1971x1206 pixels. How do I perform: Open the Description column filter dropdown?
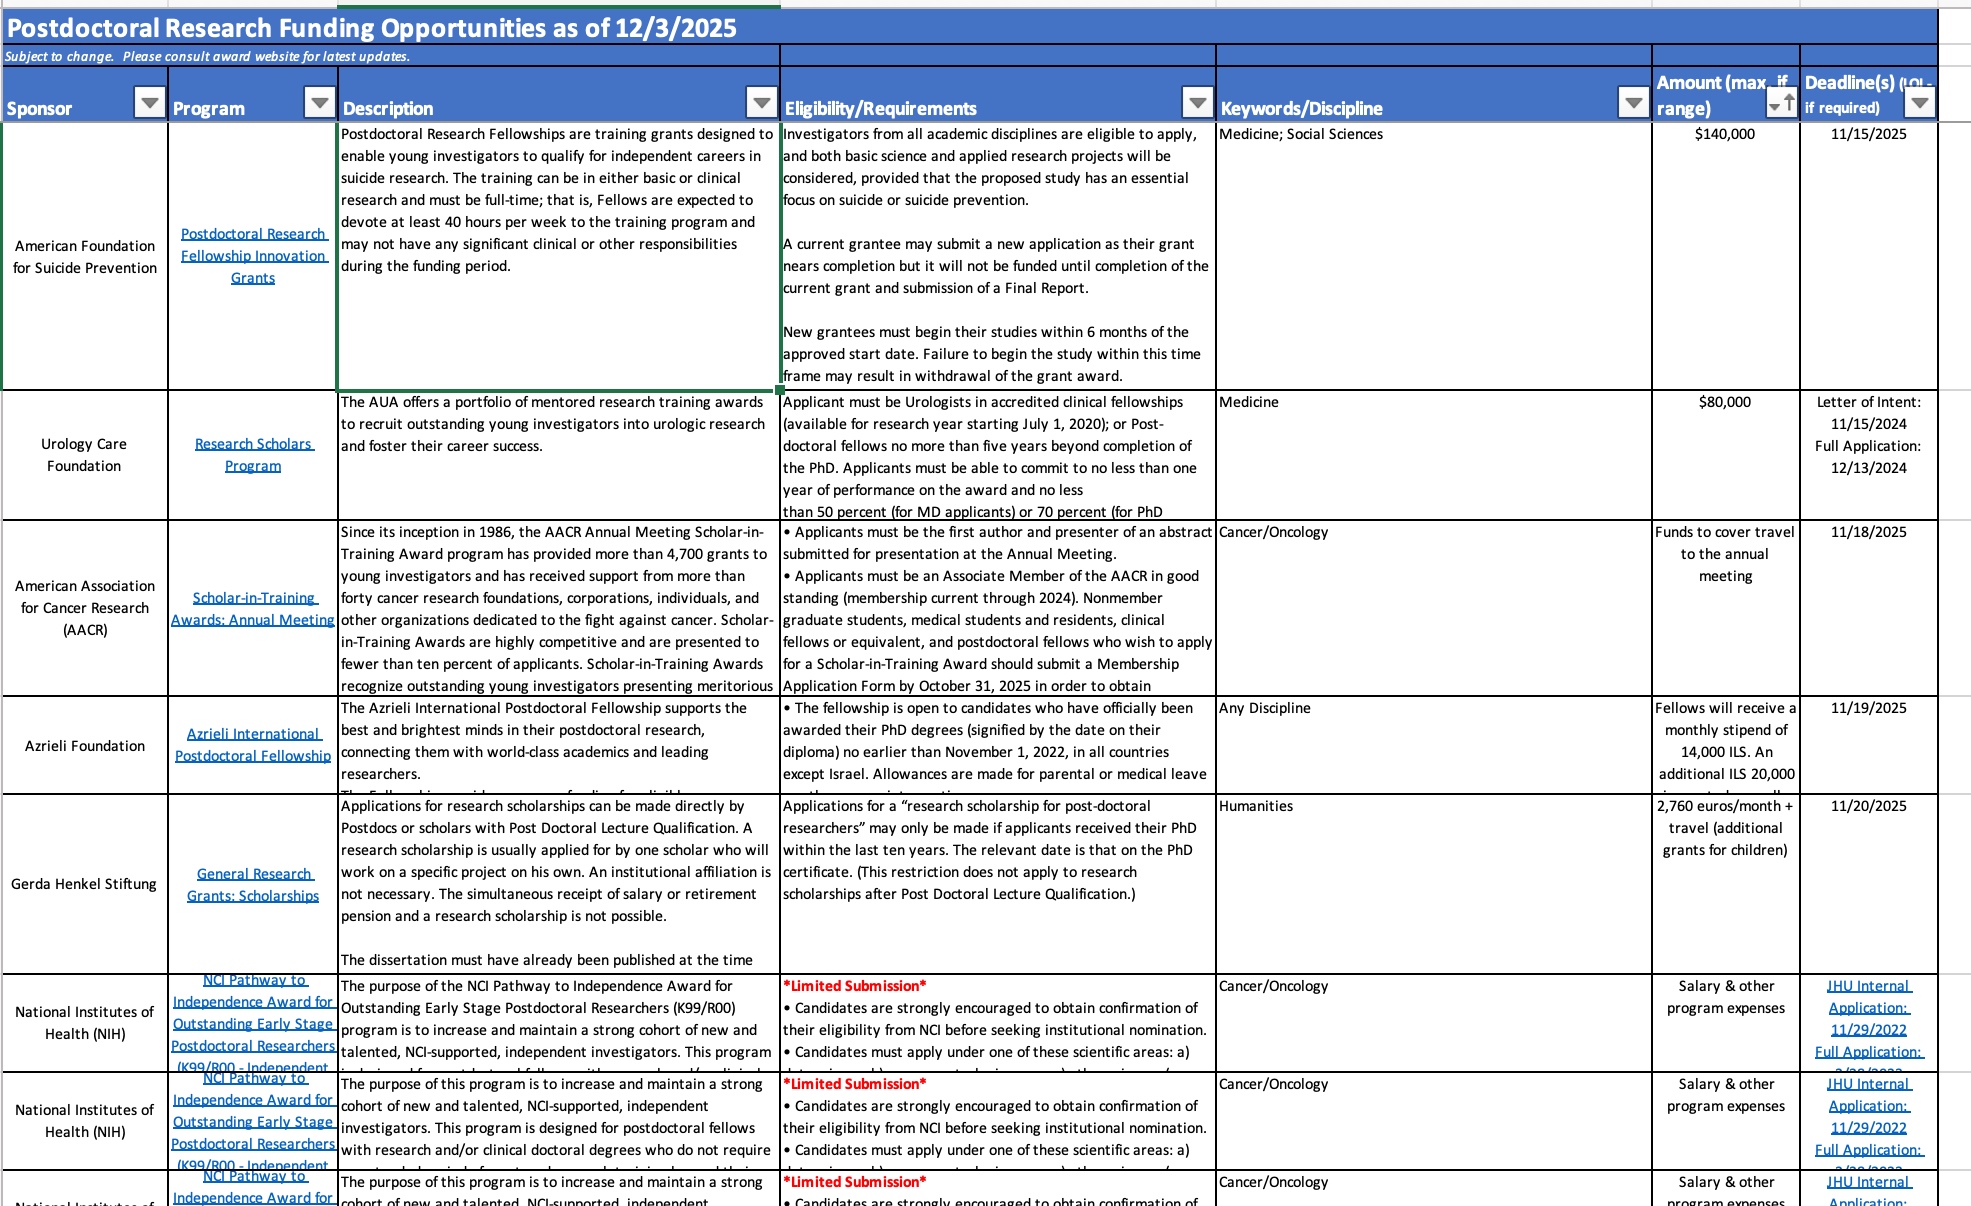(762, 102)
